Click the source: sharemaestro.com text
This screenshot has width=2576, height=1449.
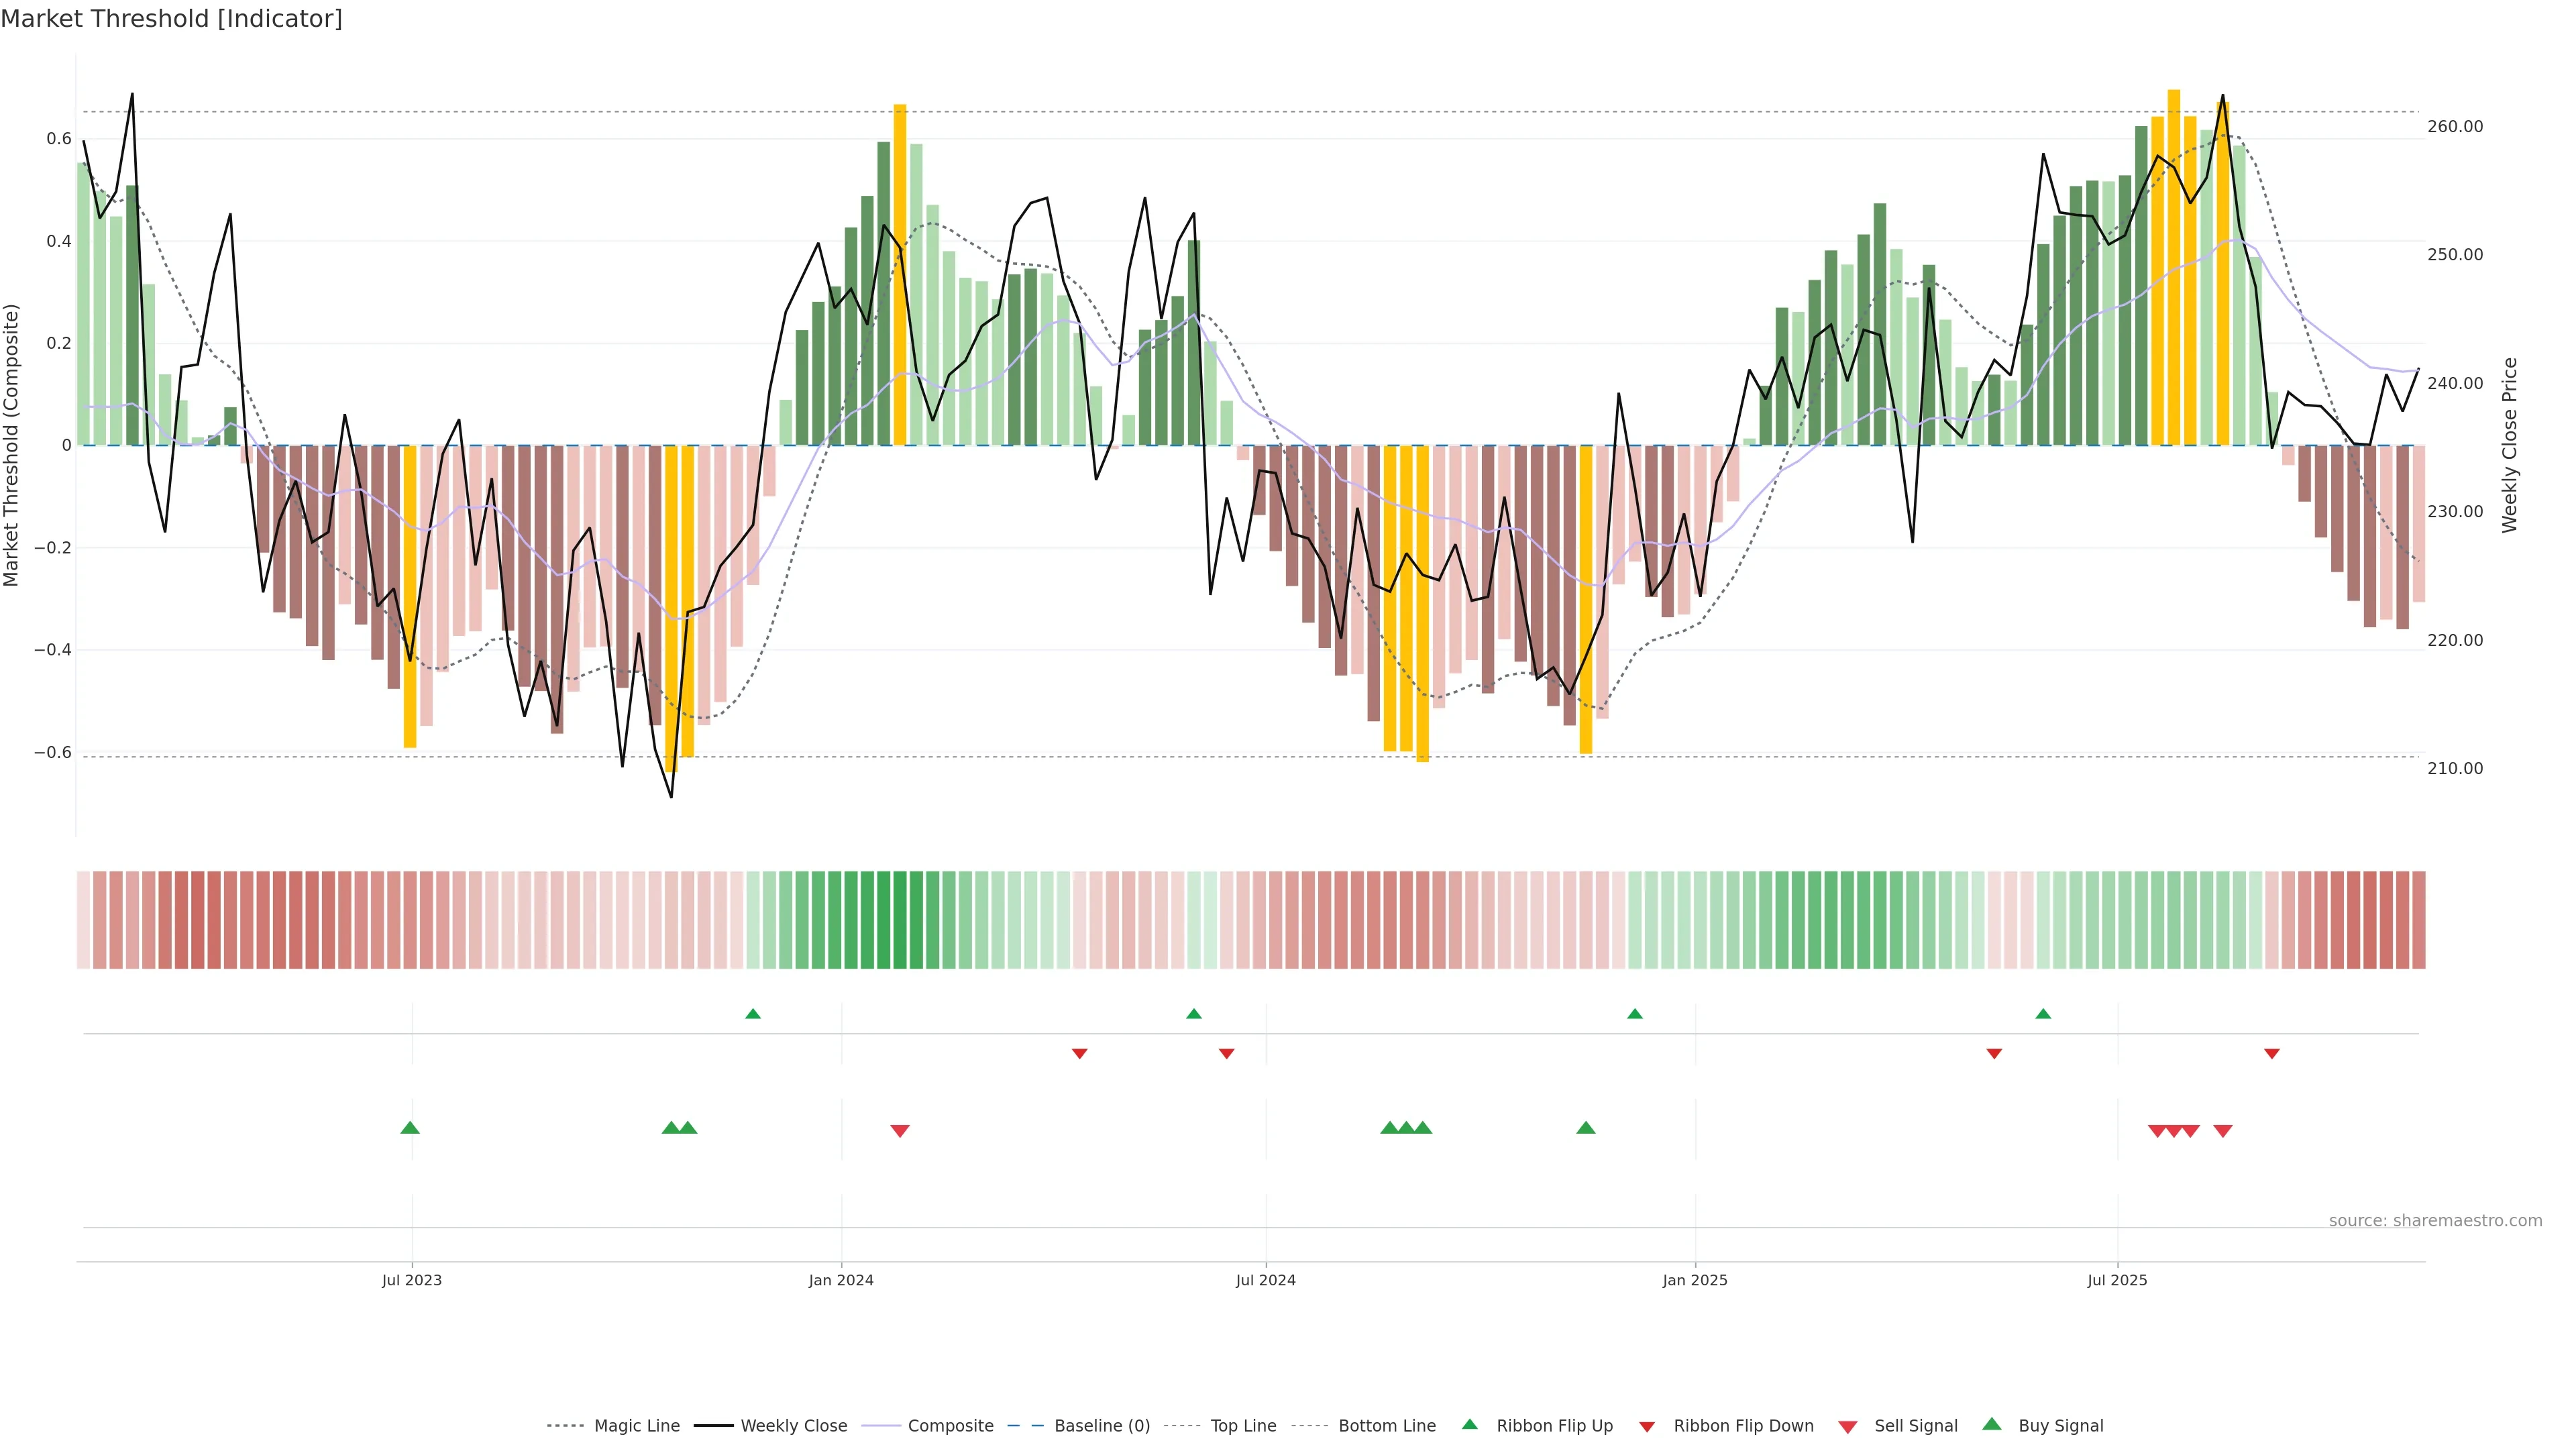click(x=2435, y=1221)
